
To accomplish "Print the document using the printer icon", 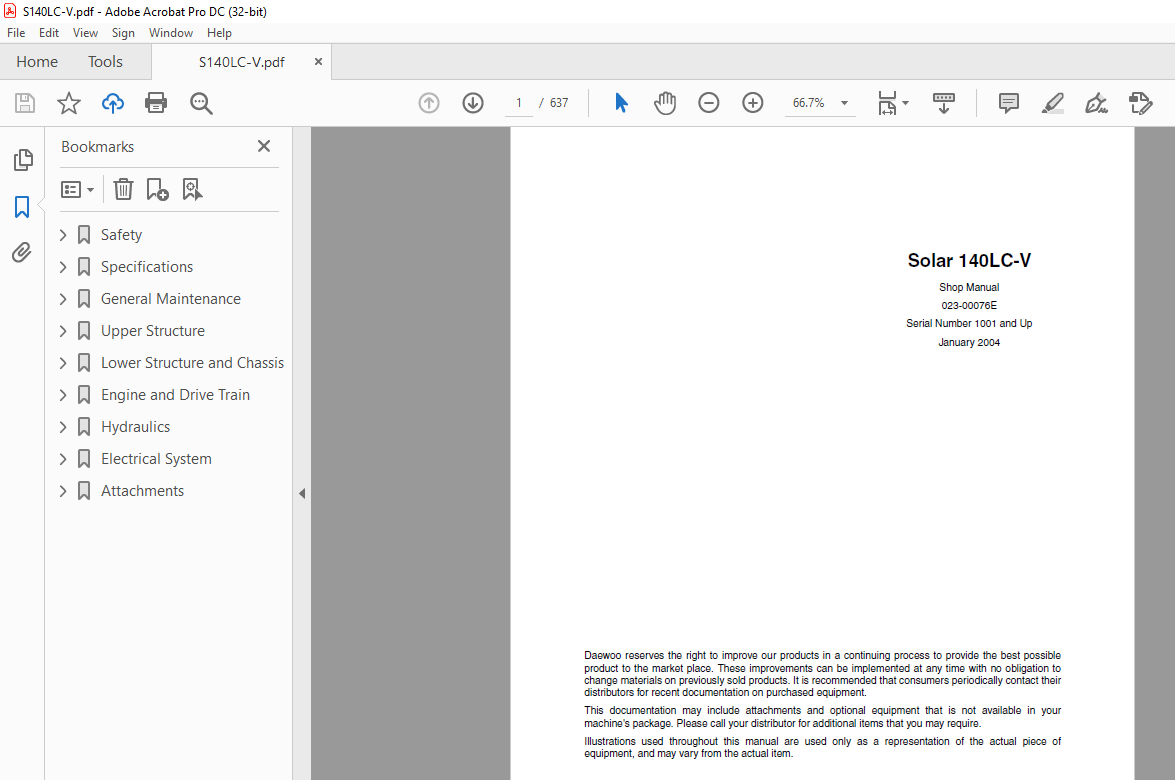I will click(x=156, y=103).
